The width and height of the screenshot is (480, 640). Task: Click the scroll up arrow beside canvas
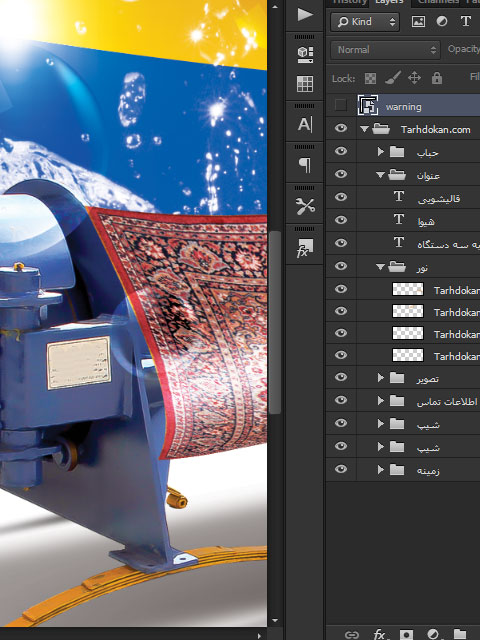click(275, 7)
